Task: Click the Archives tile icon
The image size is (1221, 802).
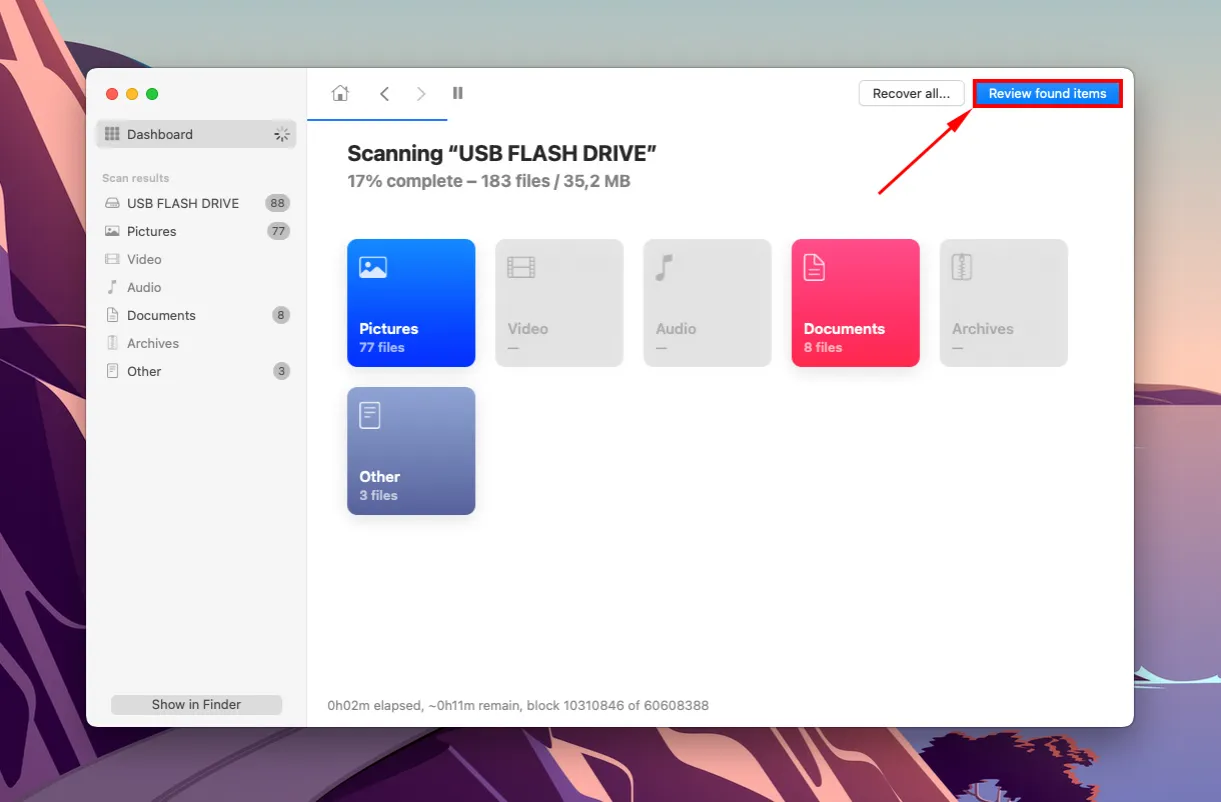Action: 962,268
